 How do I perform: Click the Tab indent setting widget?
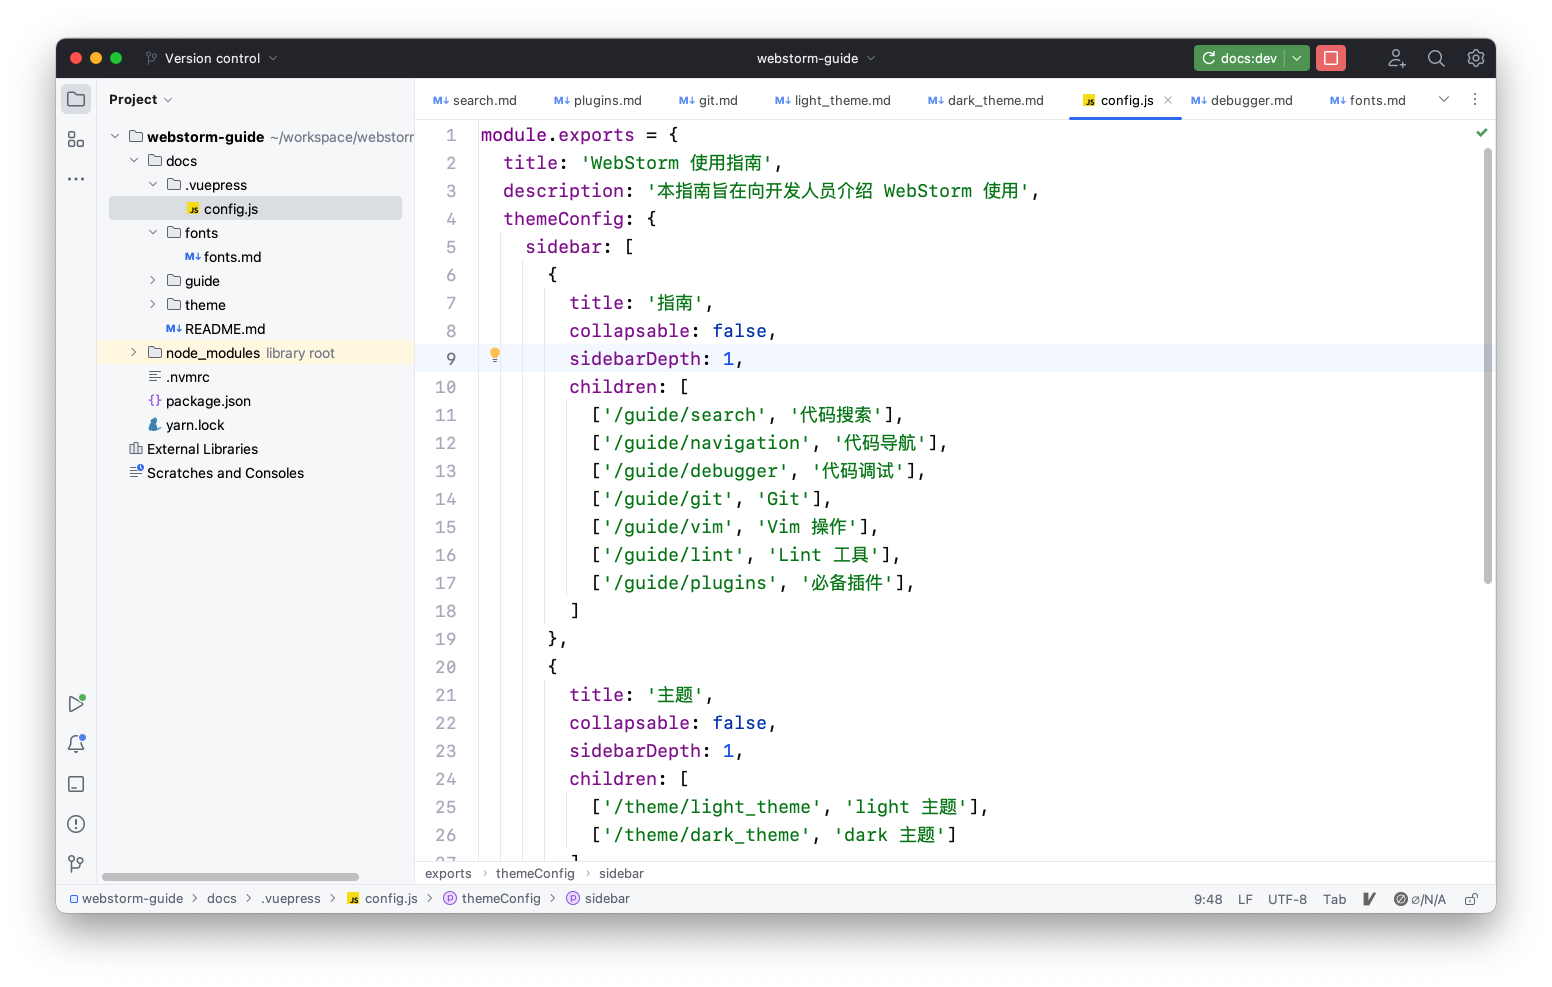point(1334,899)
